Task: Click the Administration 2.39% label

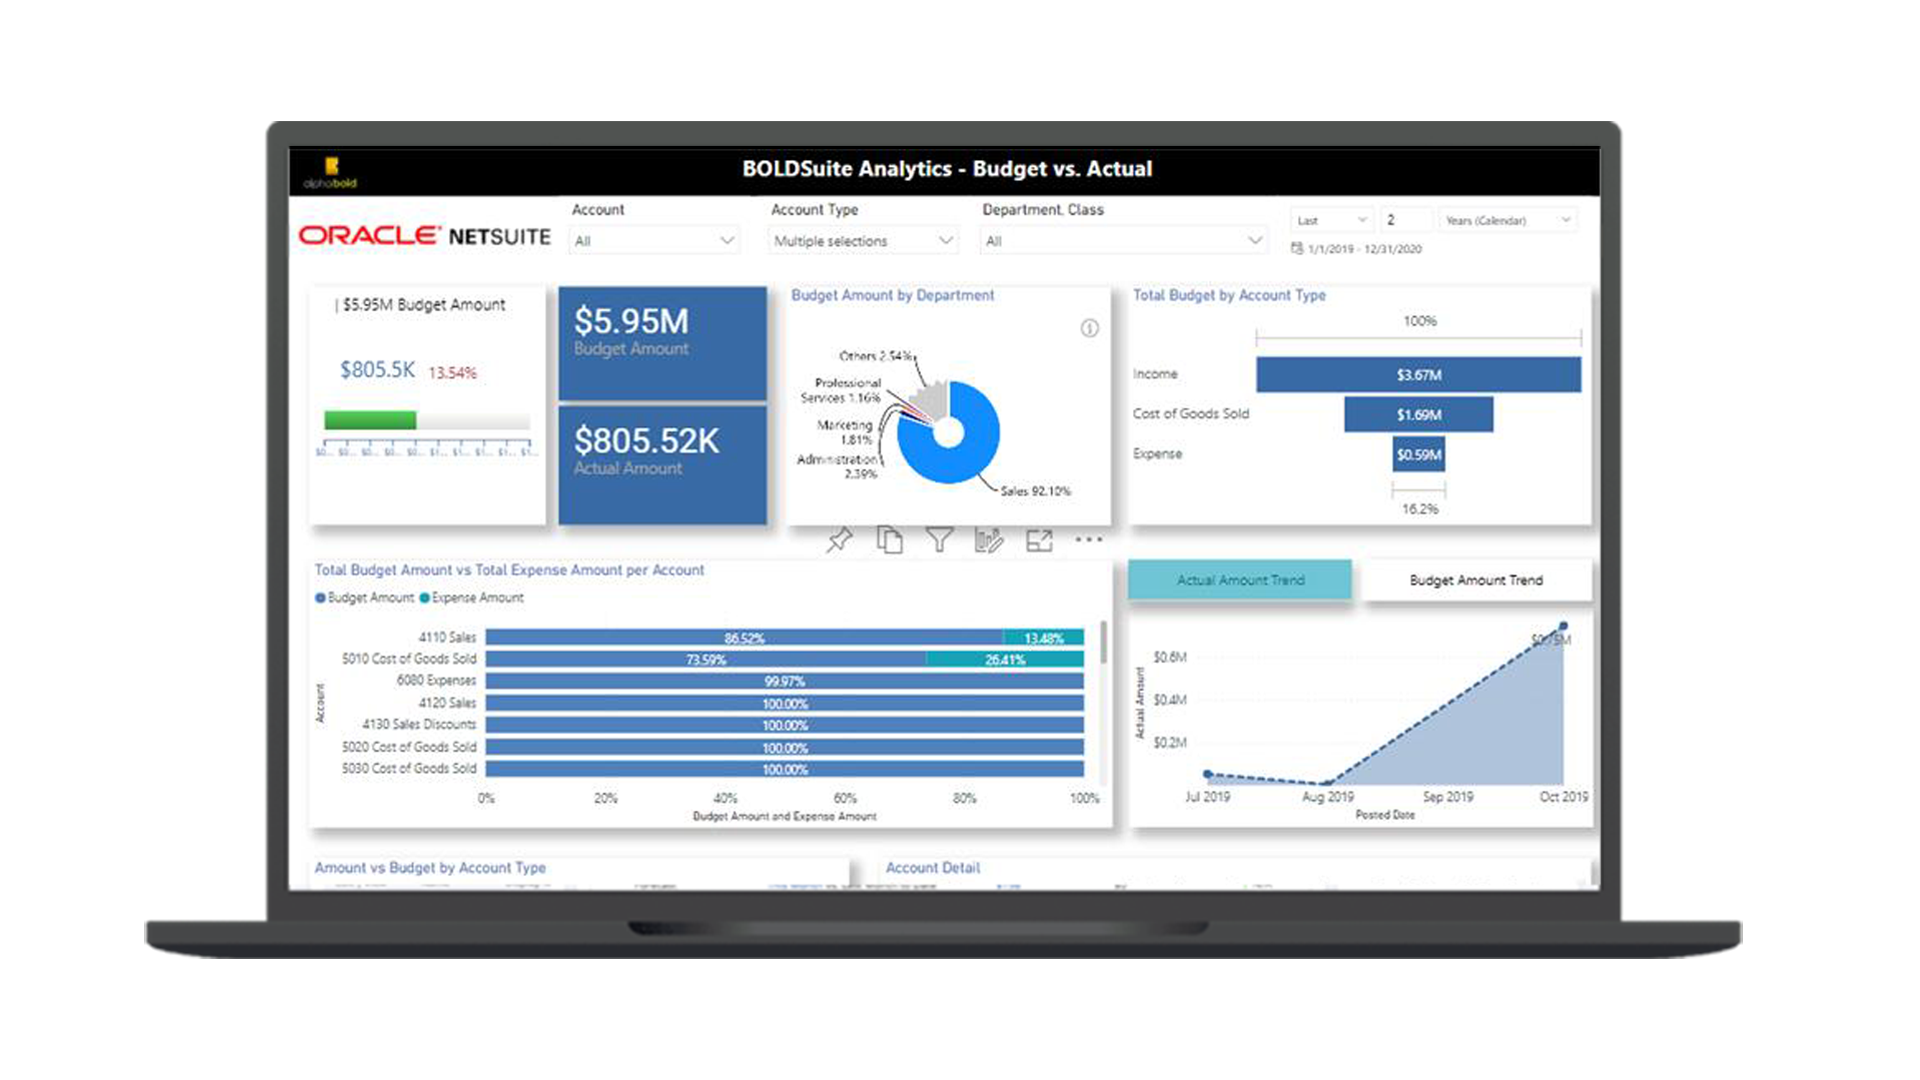Action: (838, 466)
